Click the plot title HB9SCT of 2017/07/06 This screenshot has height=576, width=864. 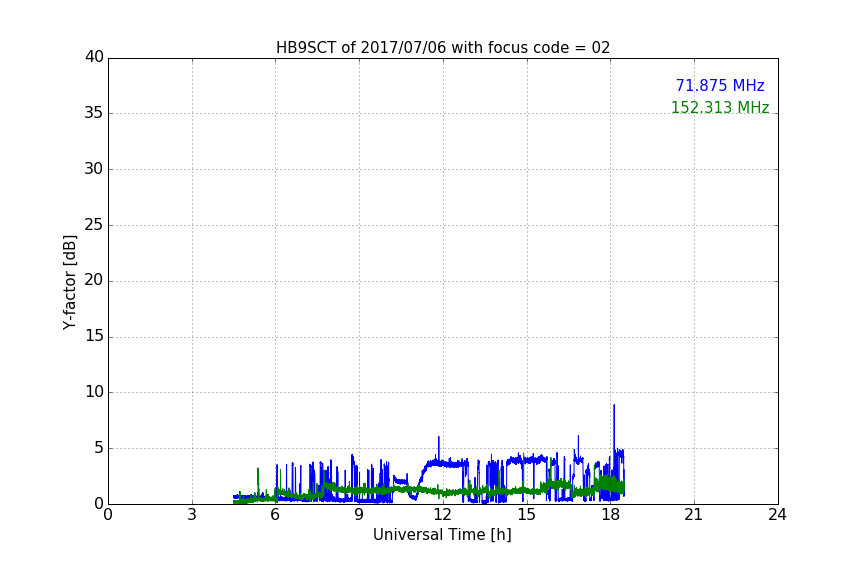point(443,48)
